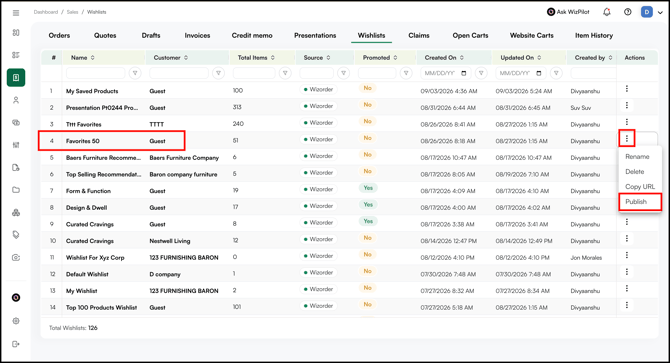This screenshot has width=670, height=363.
Task: Click the WizPilot circle icon in sidebar
Action: click(x=16, y=298)
